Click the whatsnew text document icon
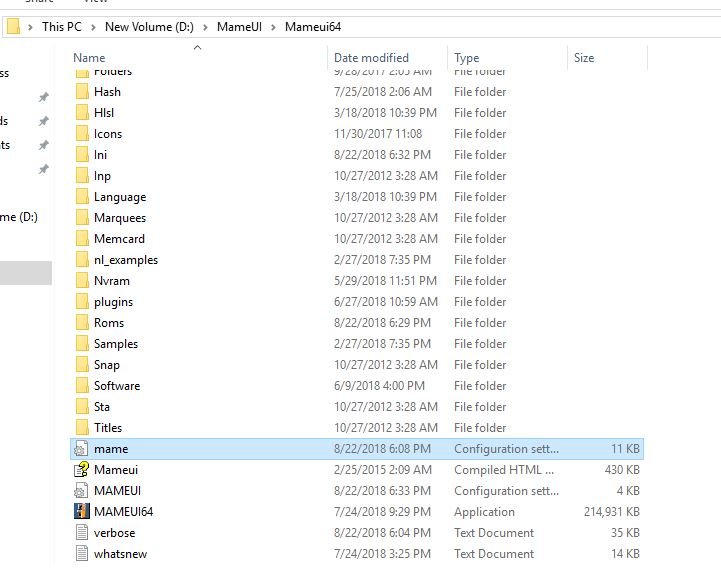 tap(82, 553)
